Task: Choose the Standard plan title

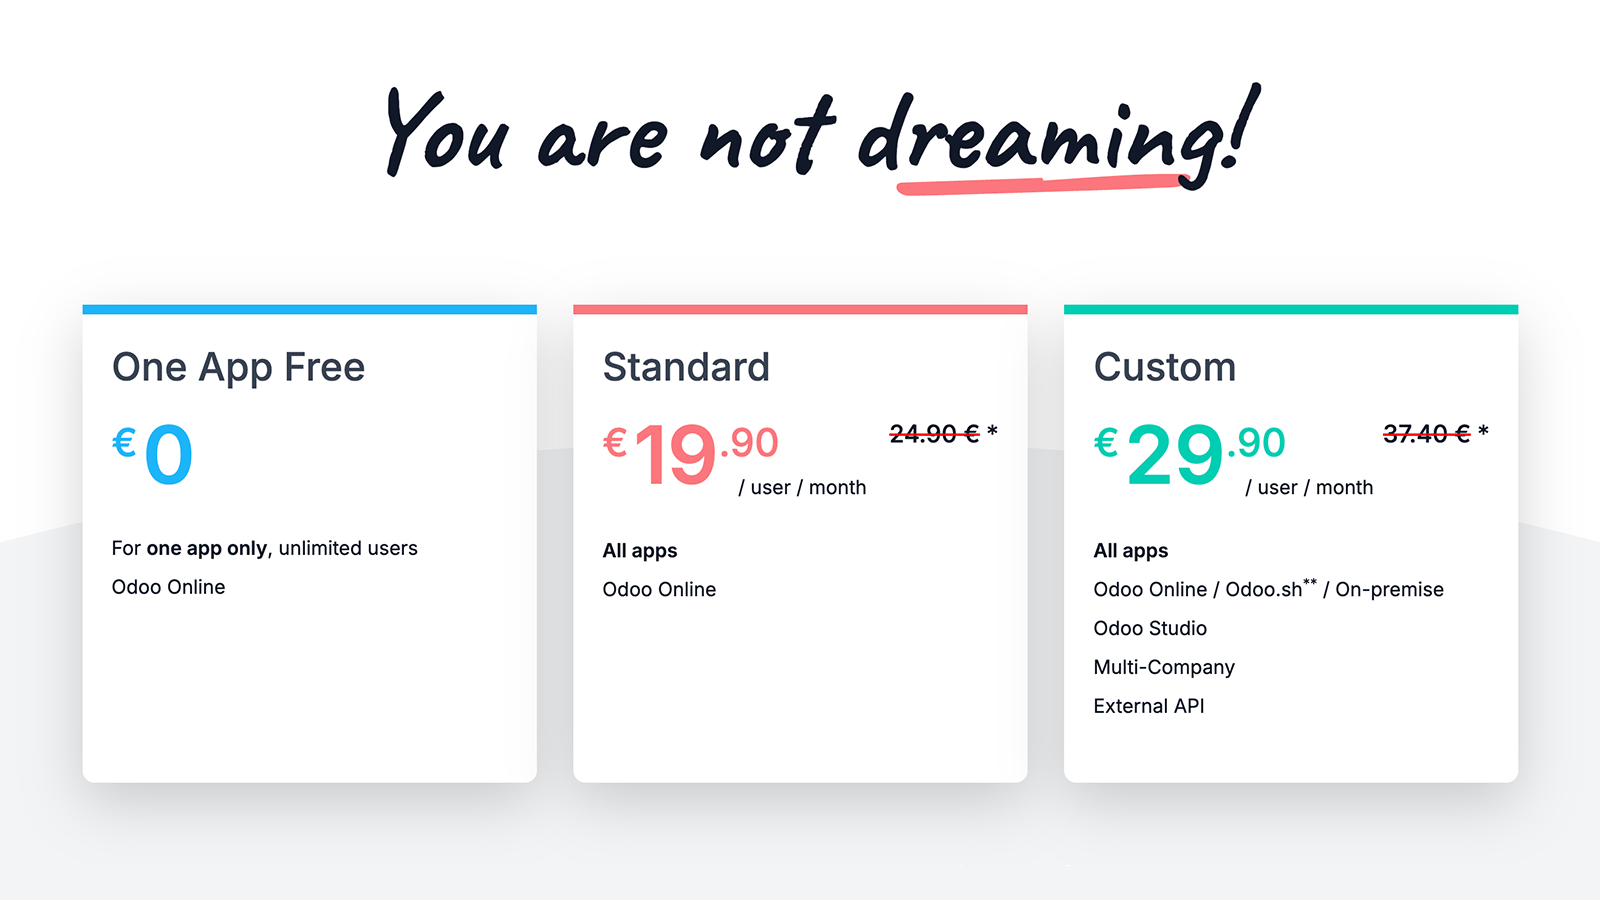Action: pyautogui.click(x=686, y=367)
